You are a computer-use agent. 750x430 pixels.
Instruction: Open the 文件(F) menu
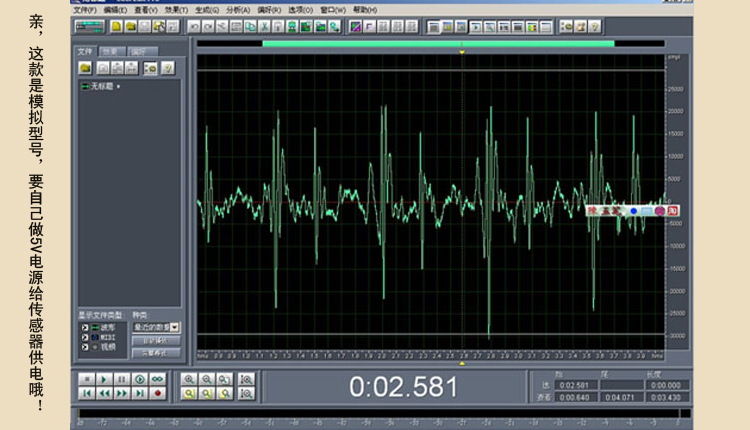tap(85, 10)
